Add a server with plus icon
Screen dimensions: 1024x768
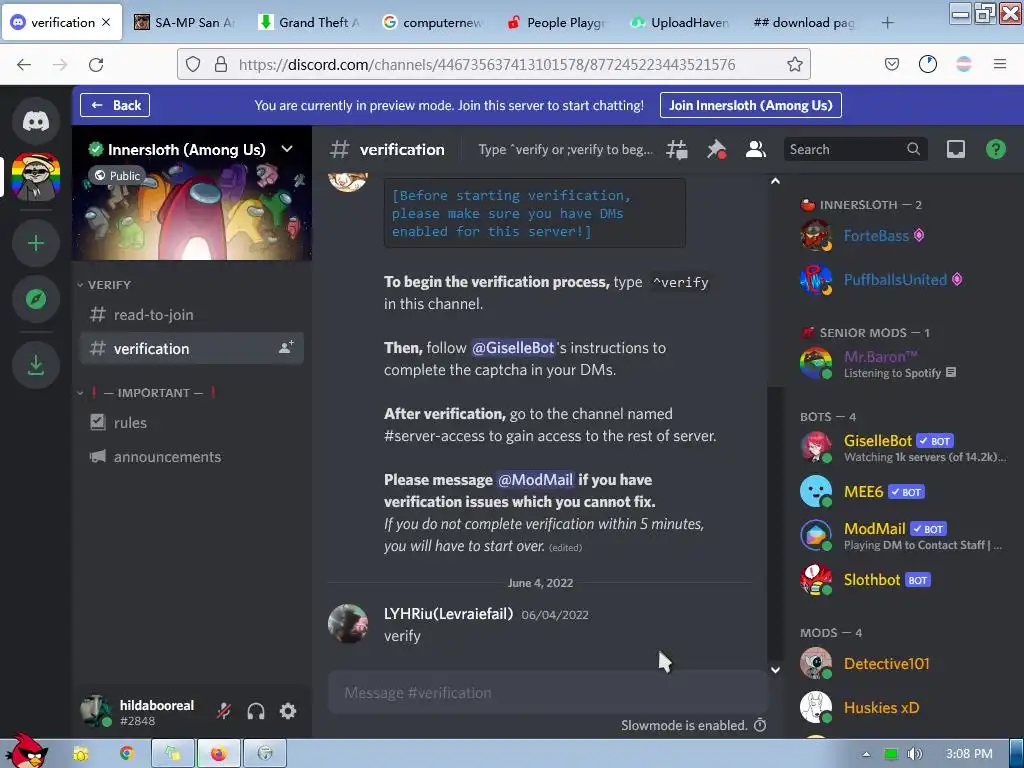click(36, 244)
